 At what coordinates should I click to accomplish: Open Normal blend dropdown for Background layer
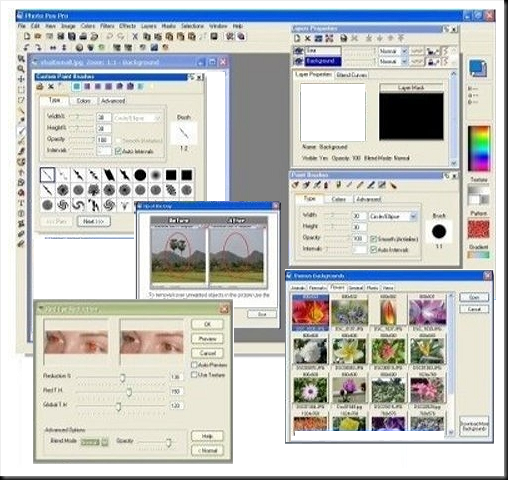click(404, 62)
